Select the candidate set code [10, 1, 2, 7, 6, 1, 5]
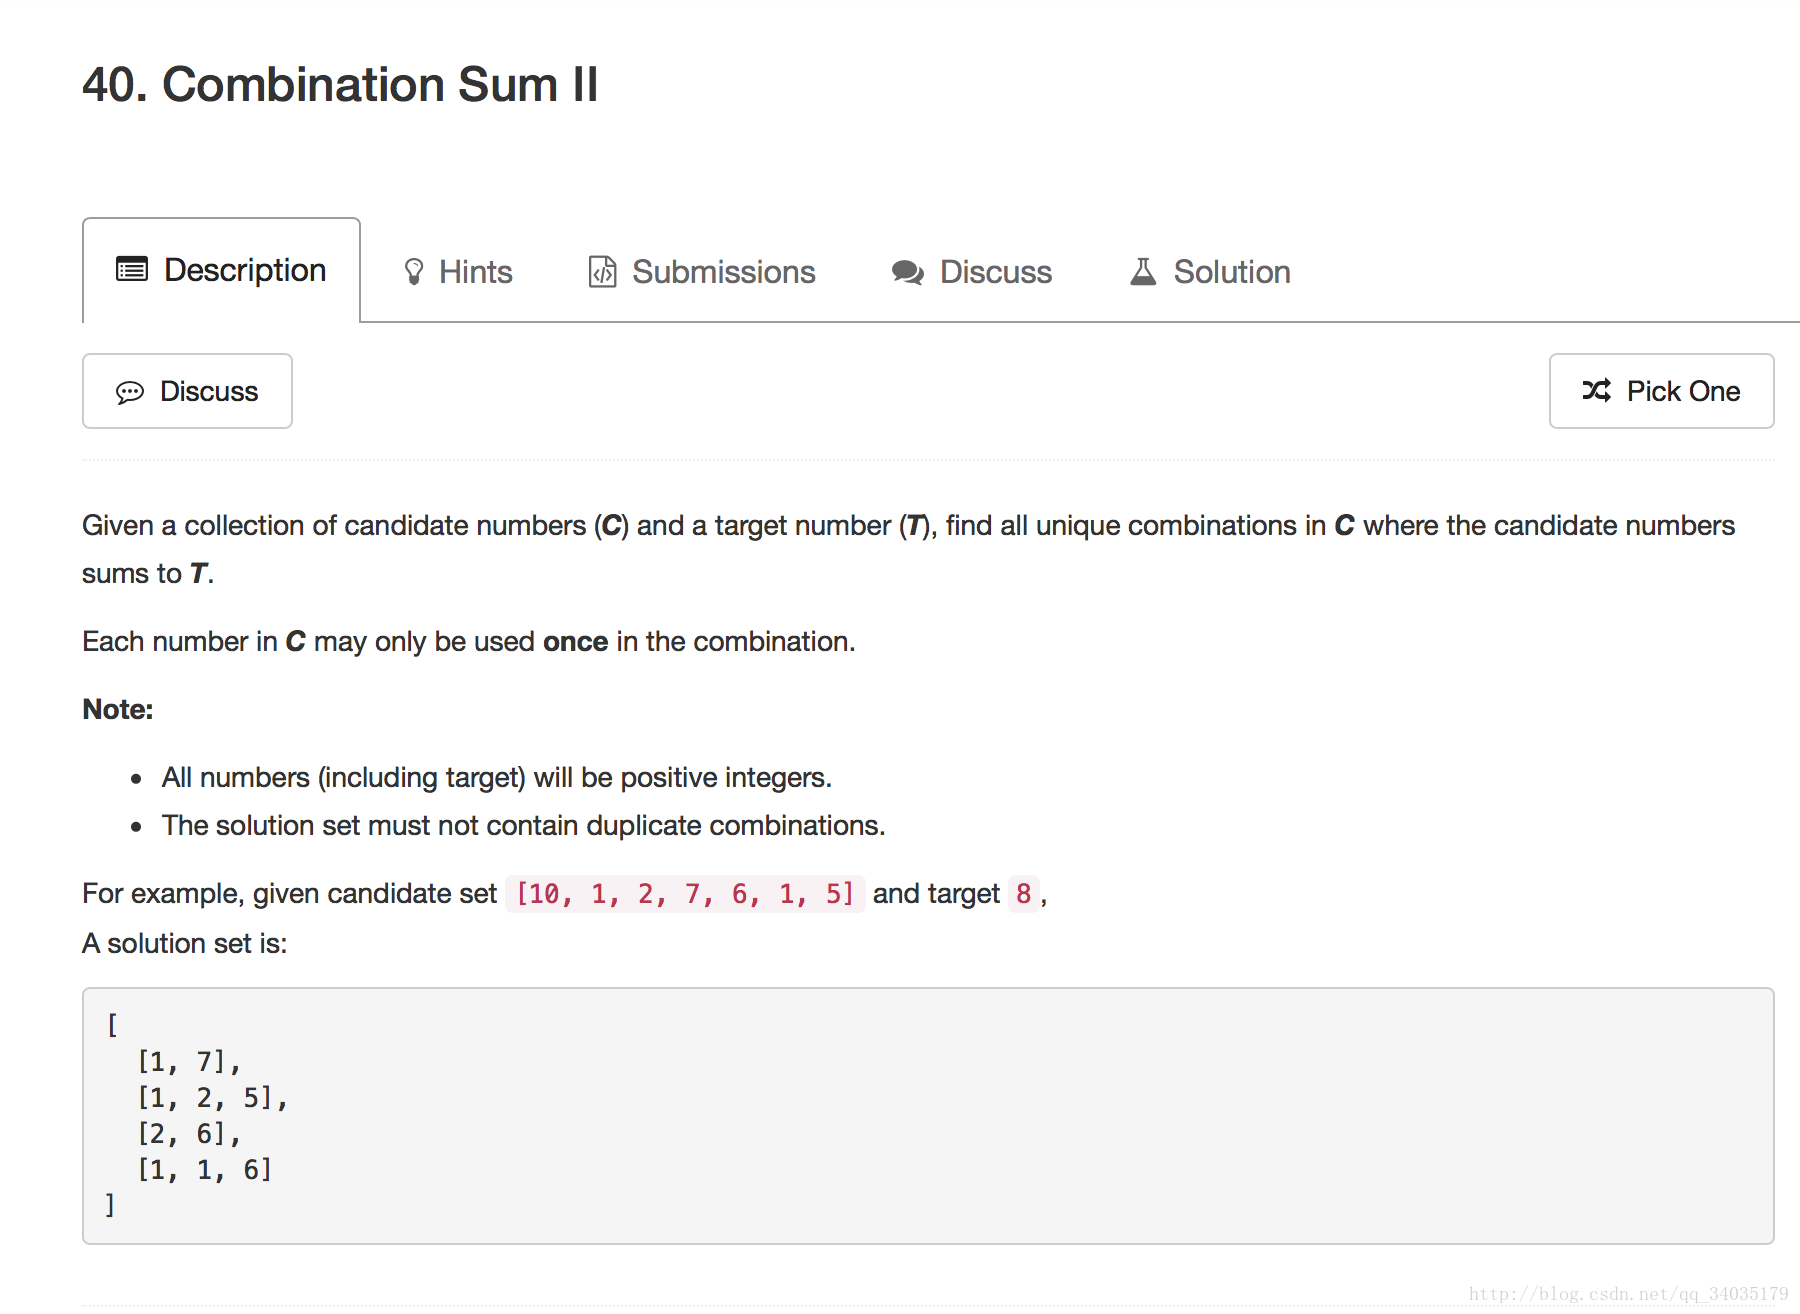The height and width of the screenshot is (1314, 1800). pyautogui.click(x=685, y=893)
